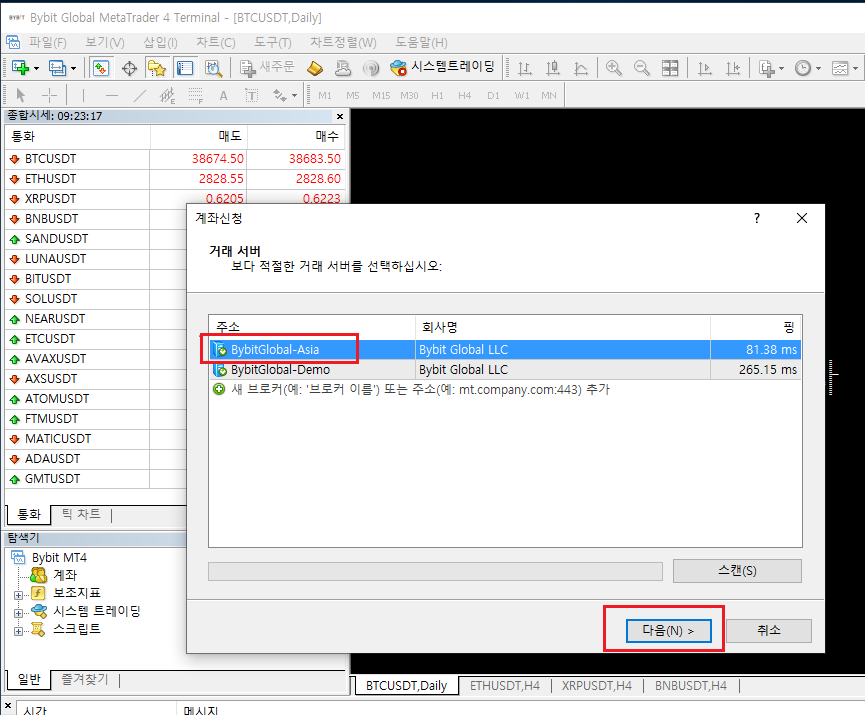Open the 파일(F) menu

pos(47,42)
